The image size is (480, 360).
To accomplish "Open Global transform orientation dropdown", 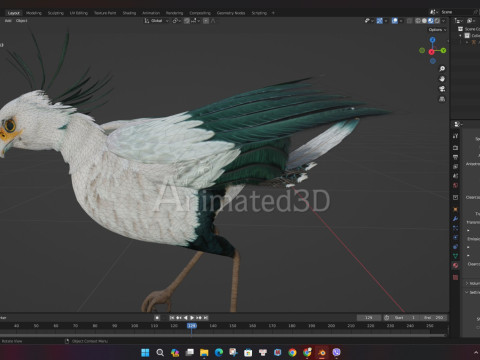I will 157,21.
